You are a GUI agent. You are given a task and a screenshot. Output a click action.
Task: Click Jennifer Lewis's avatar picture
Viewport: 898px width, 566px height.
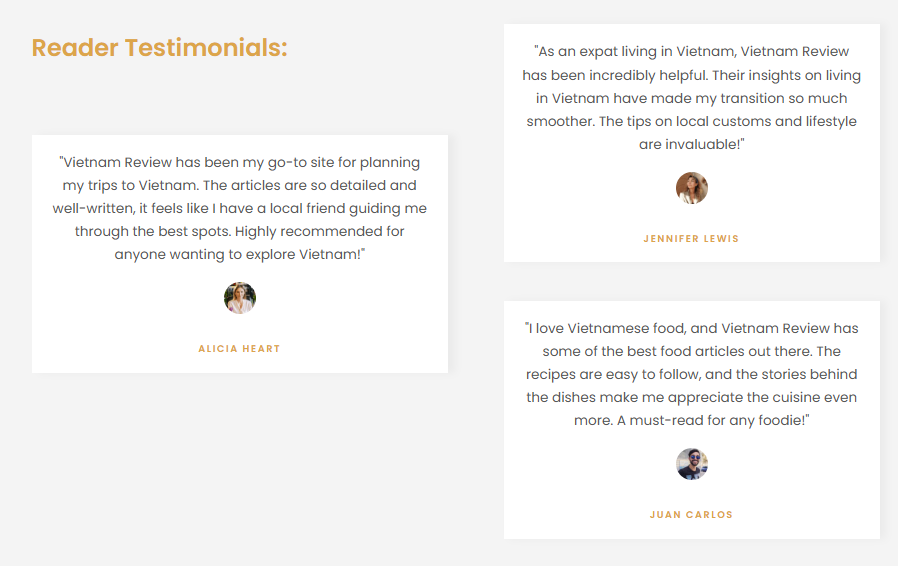click(692, 188)
